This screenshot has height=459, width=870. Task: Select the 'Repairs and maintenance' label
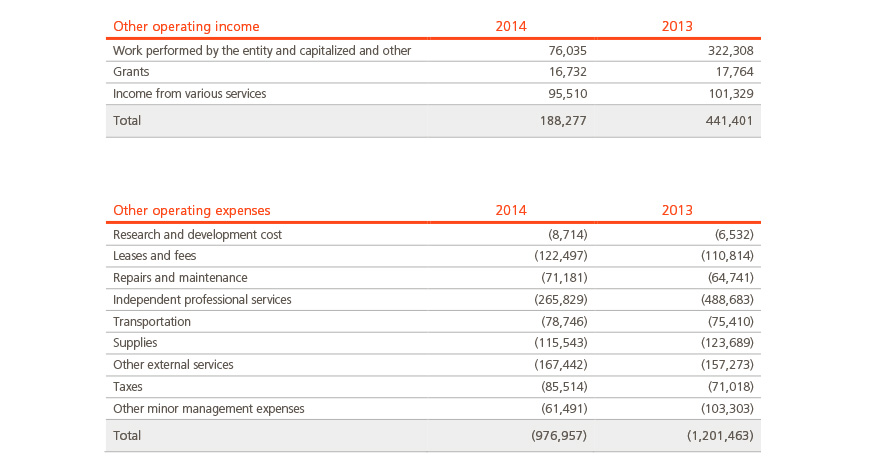coord(180,278)
